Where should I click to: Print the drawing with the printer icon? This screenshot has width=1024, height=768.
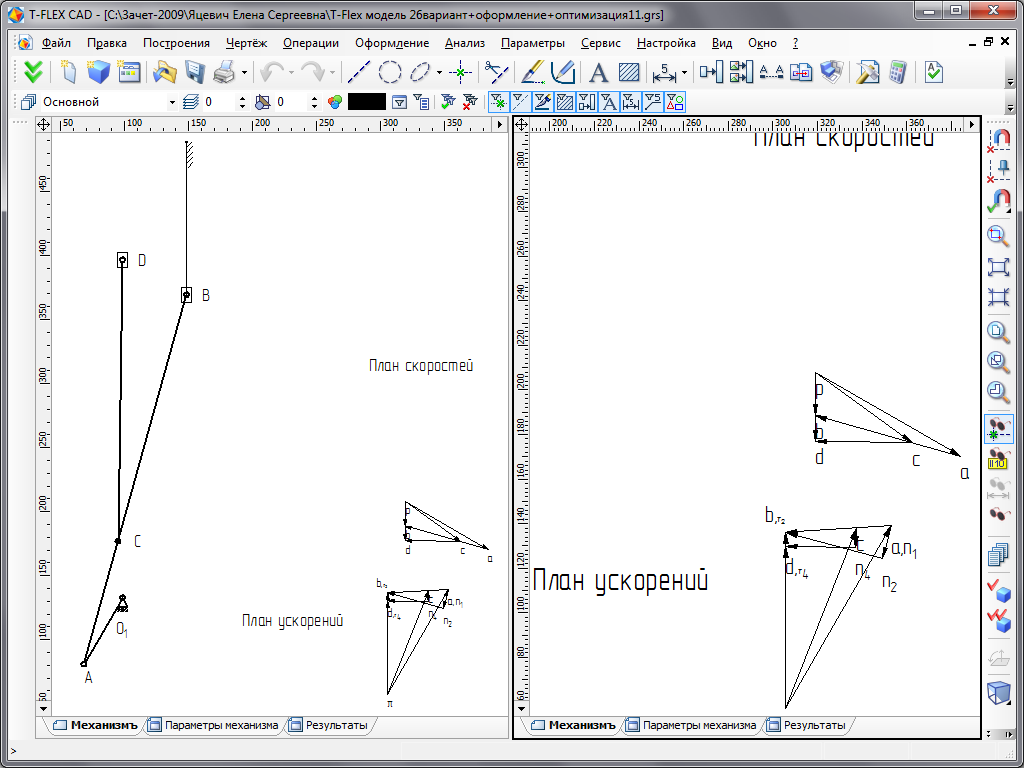pos(225,72)
